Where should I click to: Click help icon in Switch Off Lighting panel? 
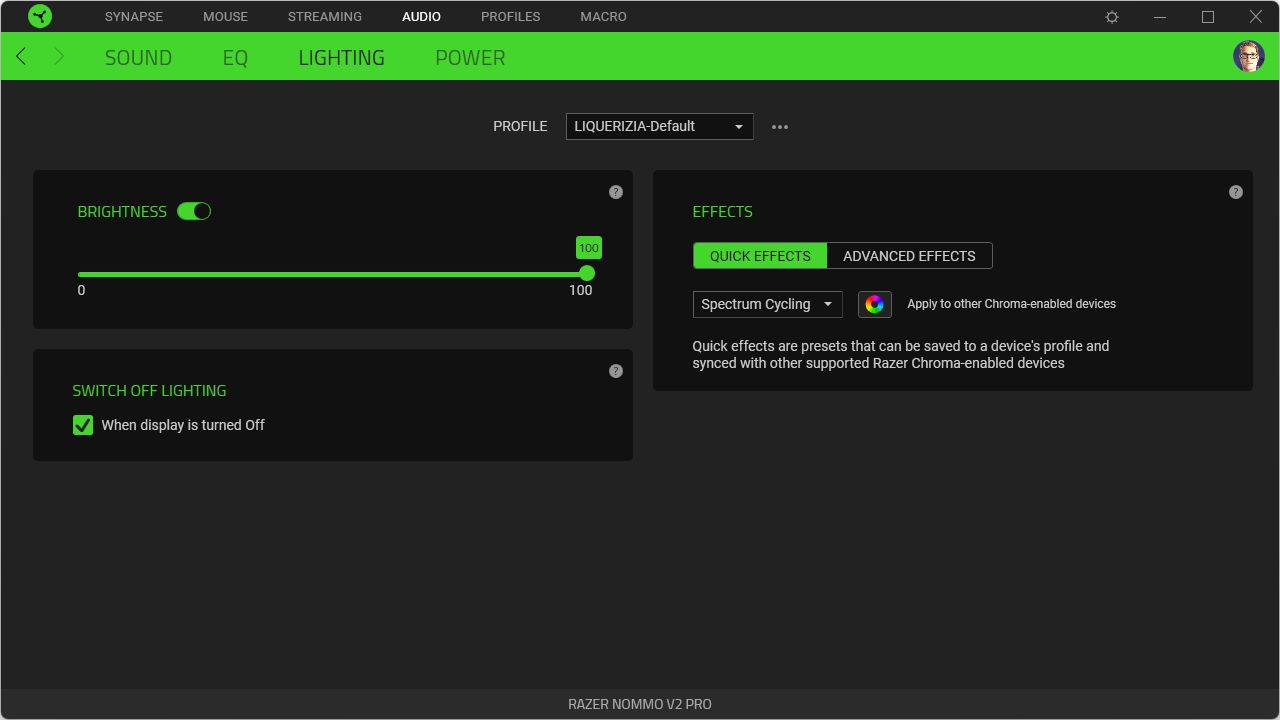click(x=616, y=371)
